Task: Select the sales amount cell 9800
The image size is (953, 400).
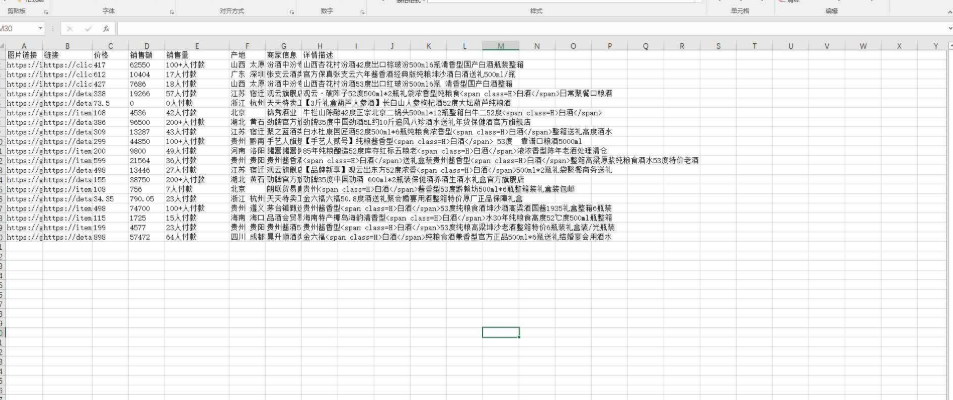Action: [146, 151]
